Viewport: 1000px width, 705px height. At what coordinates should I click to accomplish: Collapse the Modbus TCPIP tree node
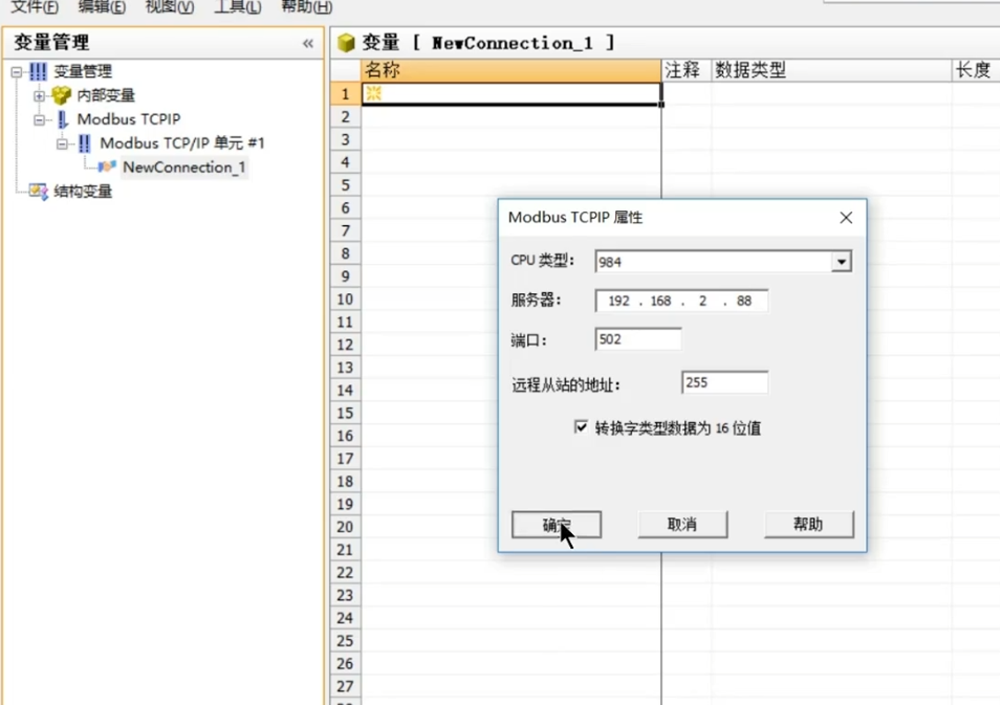[40, 119]
